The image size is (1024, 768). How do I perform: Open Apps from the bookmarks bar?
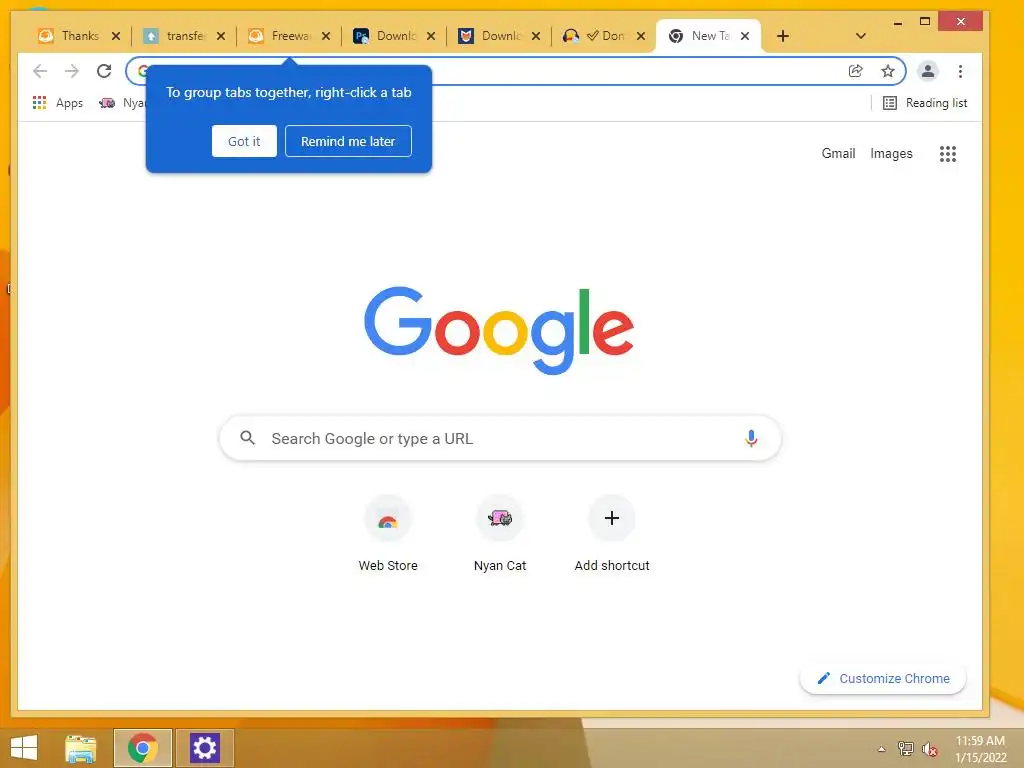point(57,103)
